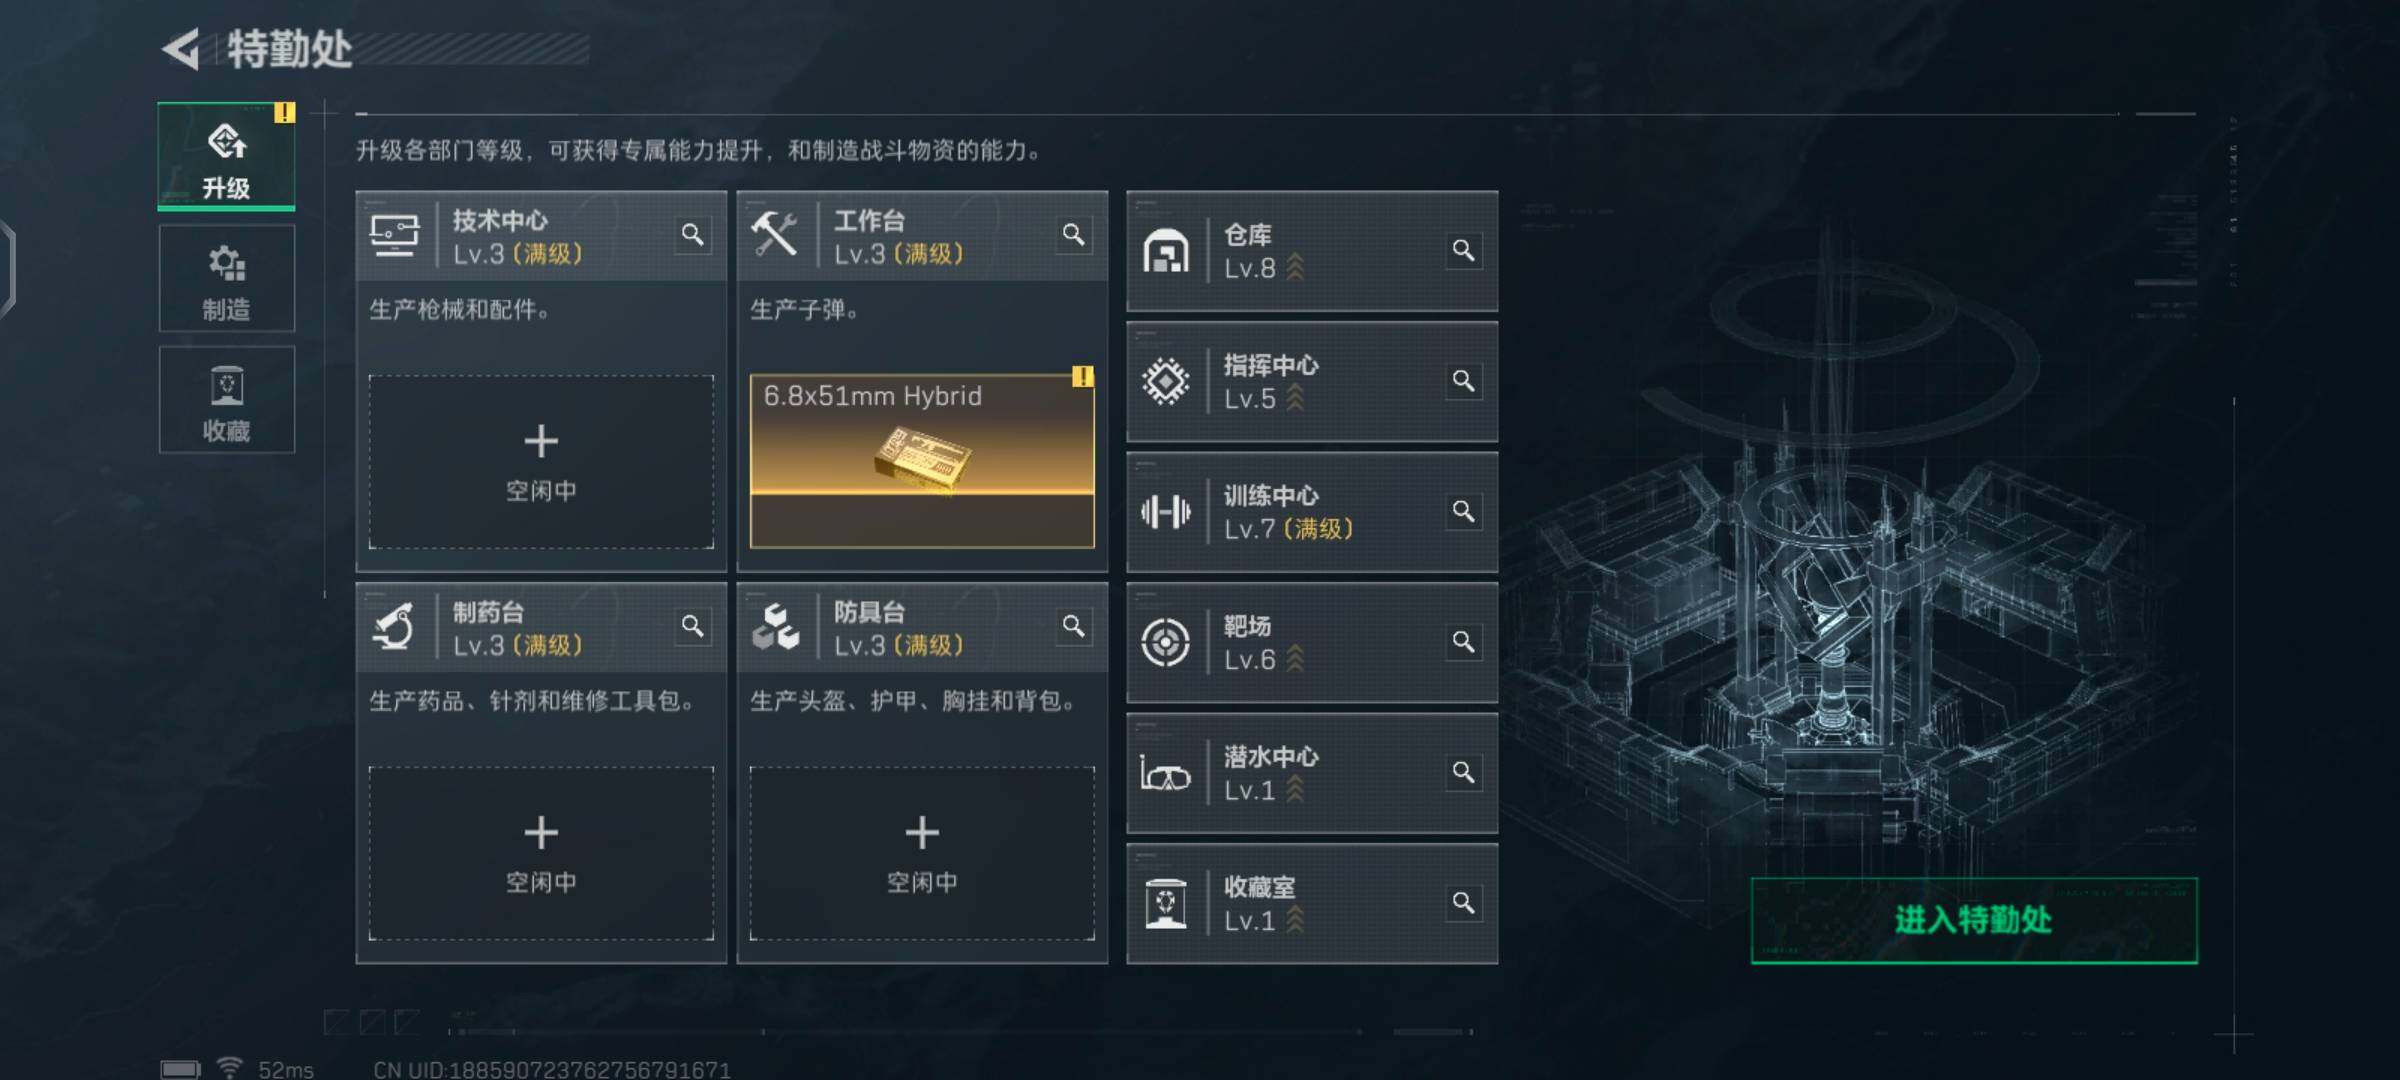Viewport: 2400px width, 1080px height.
Task: Click the 训练中心 magnifier icon
Action: tap(1463, 512)
